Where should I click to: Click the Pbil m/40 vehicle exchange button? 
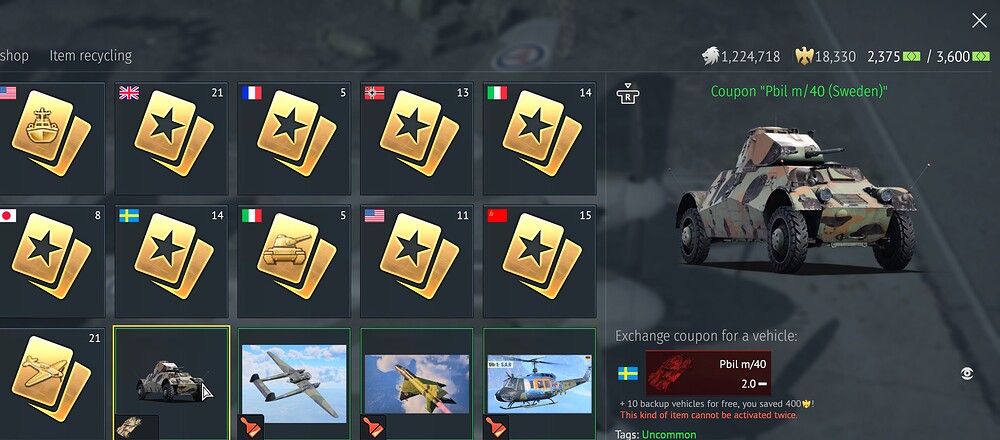coord(708,373)
